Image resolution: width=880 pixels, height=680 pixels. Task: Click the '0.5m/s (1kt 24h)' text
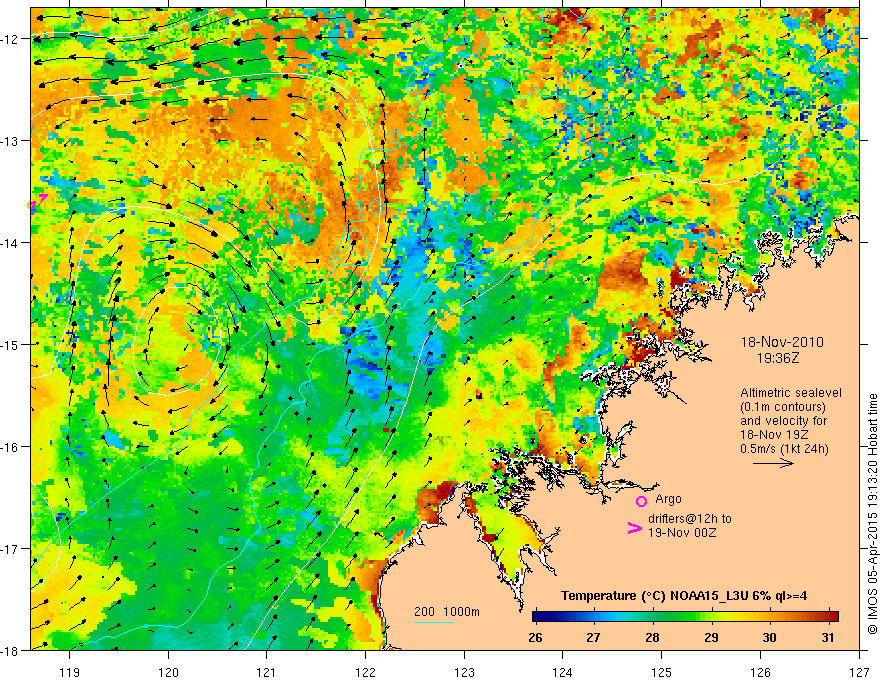click(x=785, y=449)
